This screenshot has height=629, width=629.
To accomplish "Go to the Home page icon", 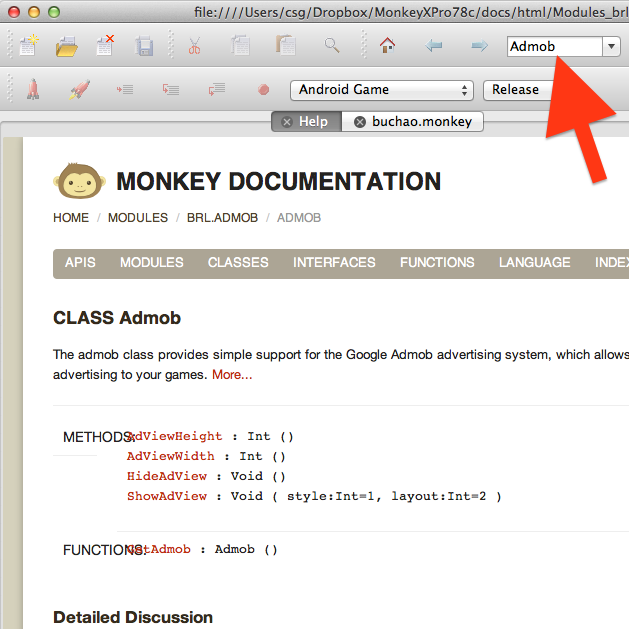I will tap(387, 46).
